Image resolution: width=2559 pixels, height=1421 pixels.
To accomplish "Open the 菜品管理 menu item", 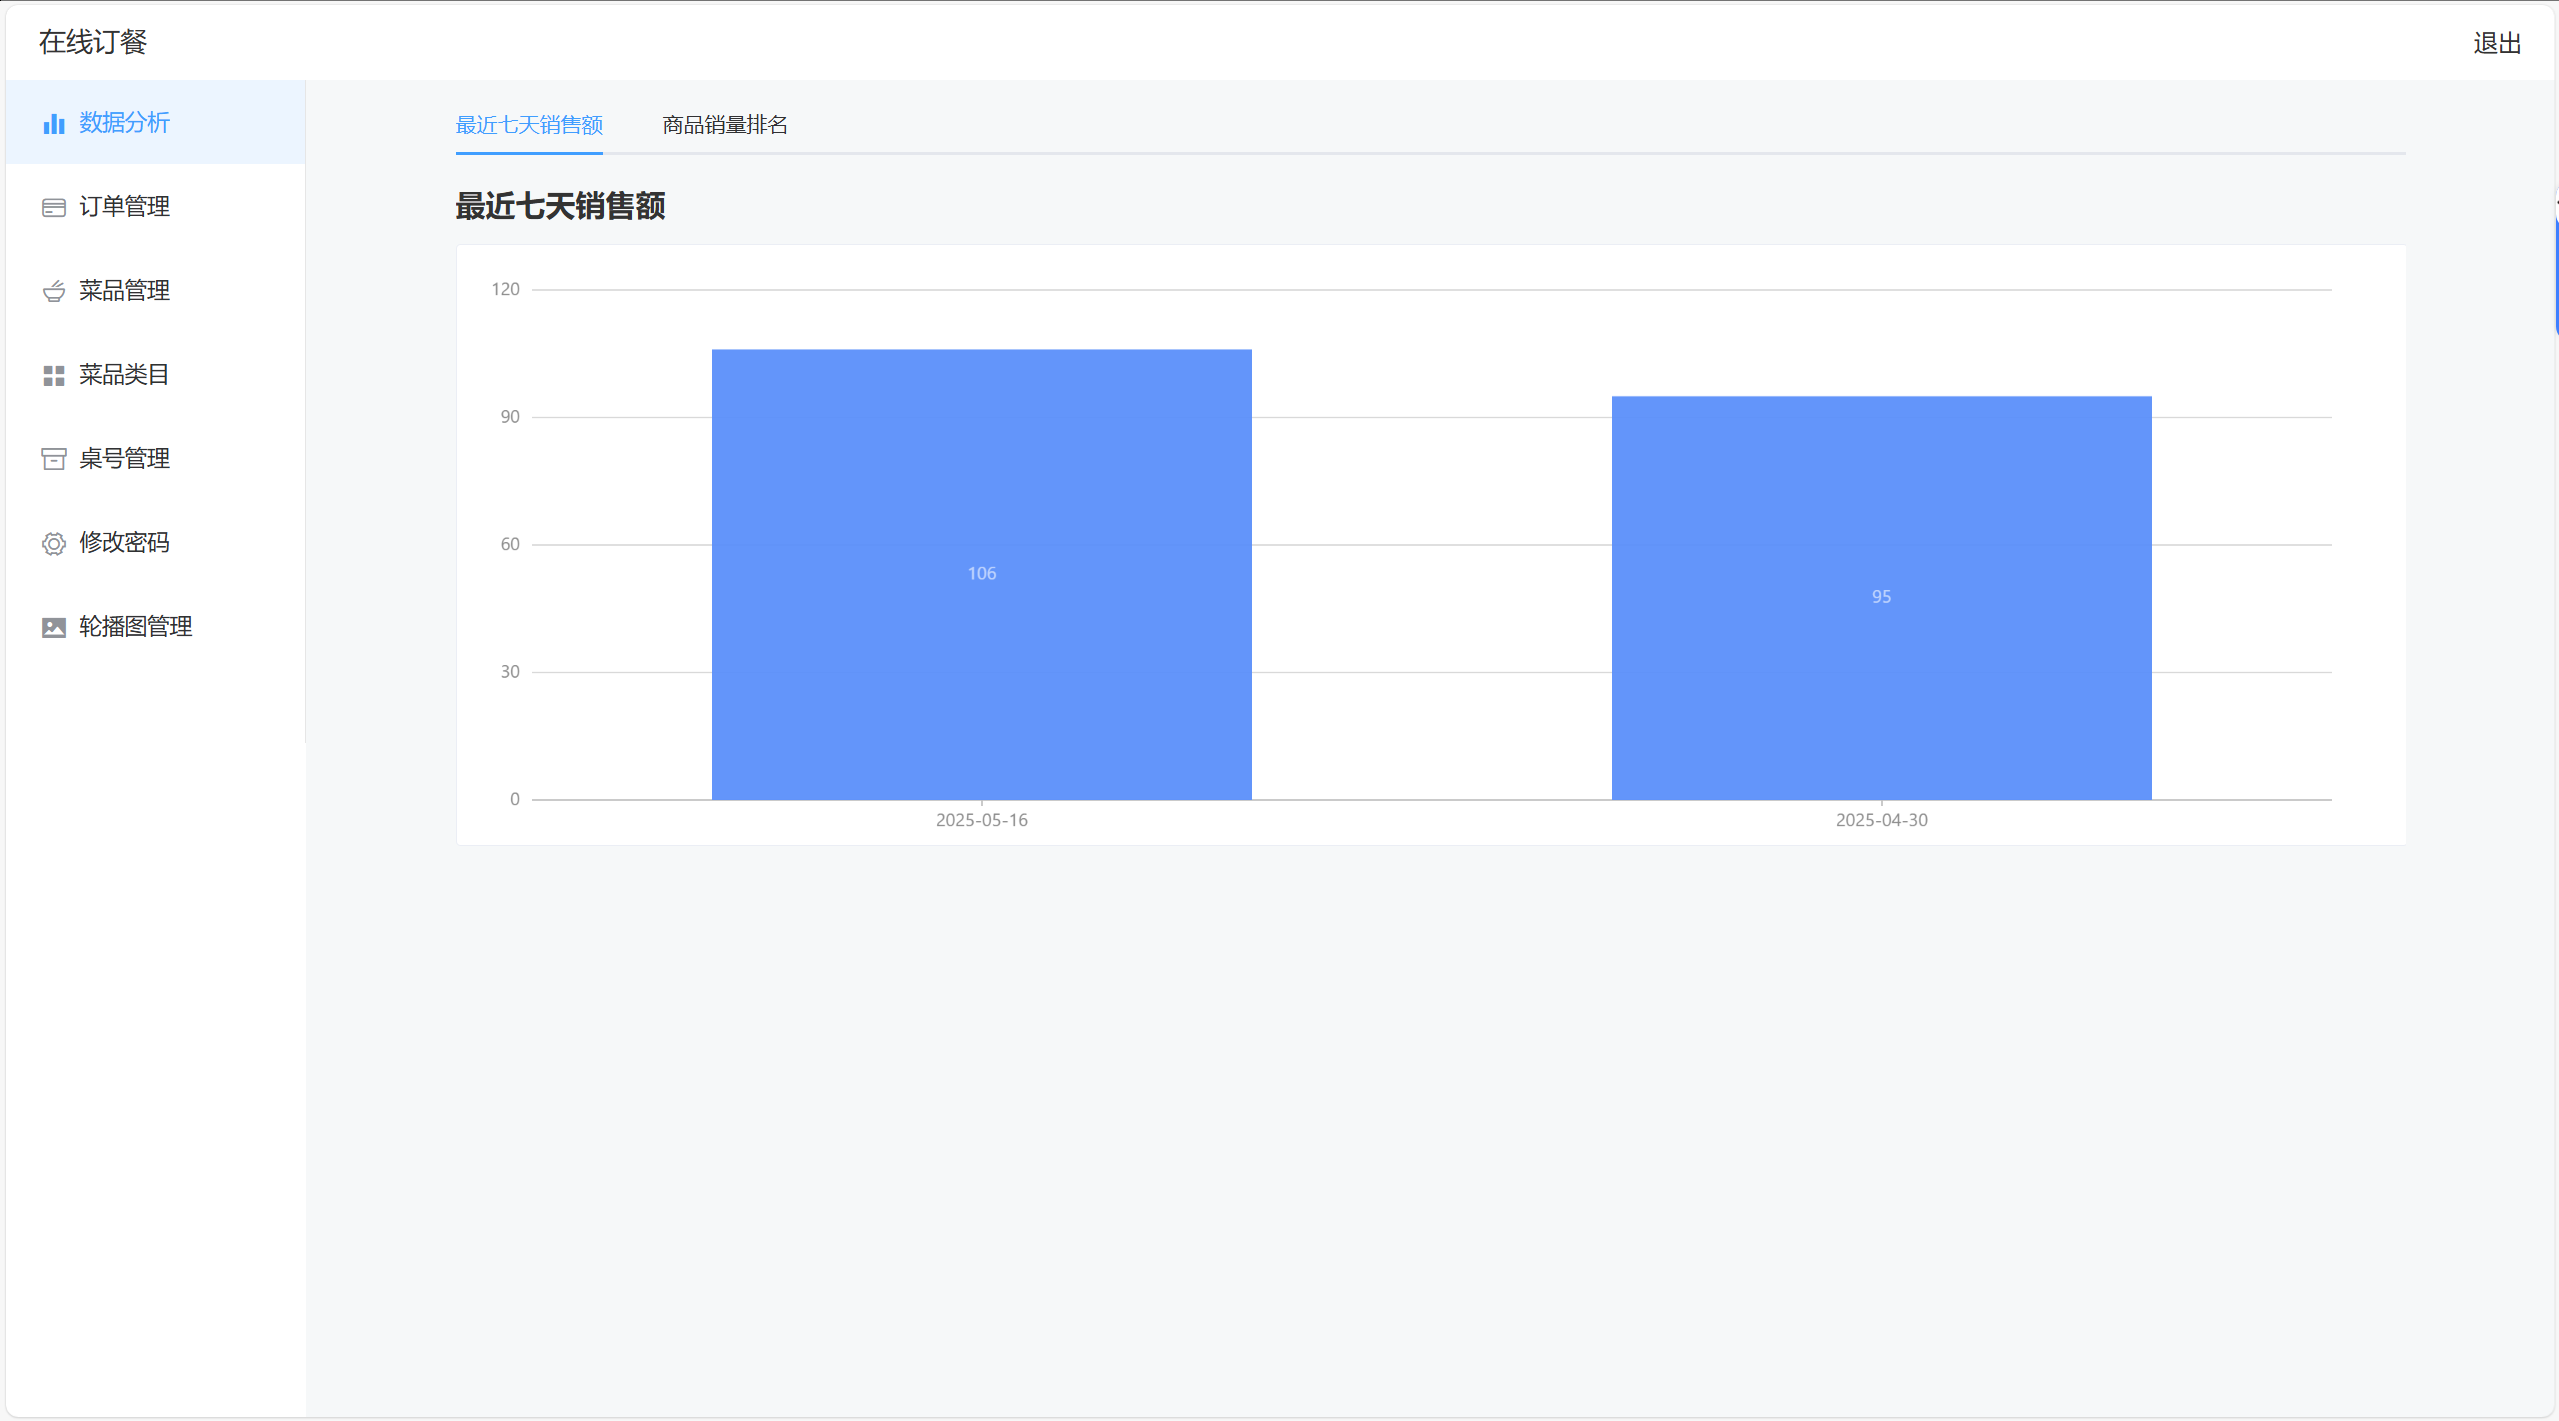I will tap(124, 291).
